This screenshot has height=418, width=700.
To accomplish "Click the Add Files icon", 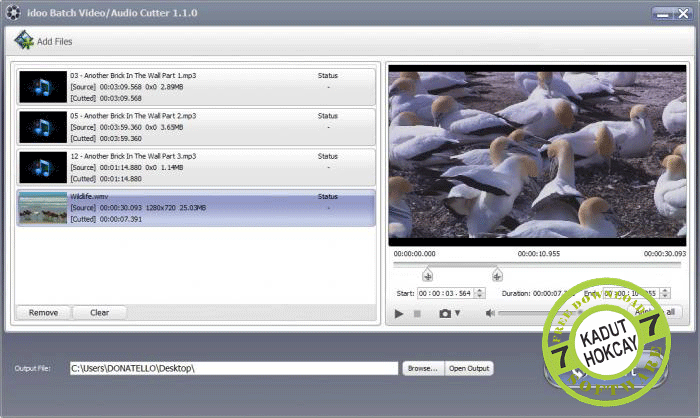I will [24, 40].
